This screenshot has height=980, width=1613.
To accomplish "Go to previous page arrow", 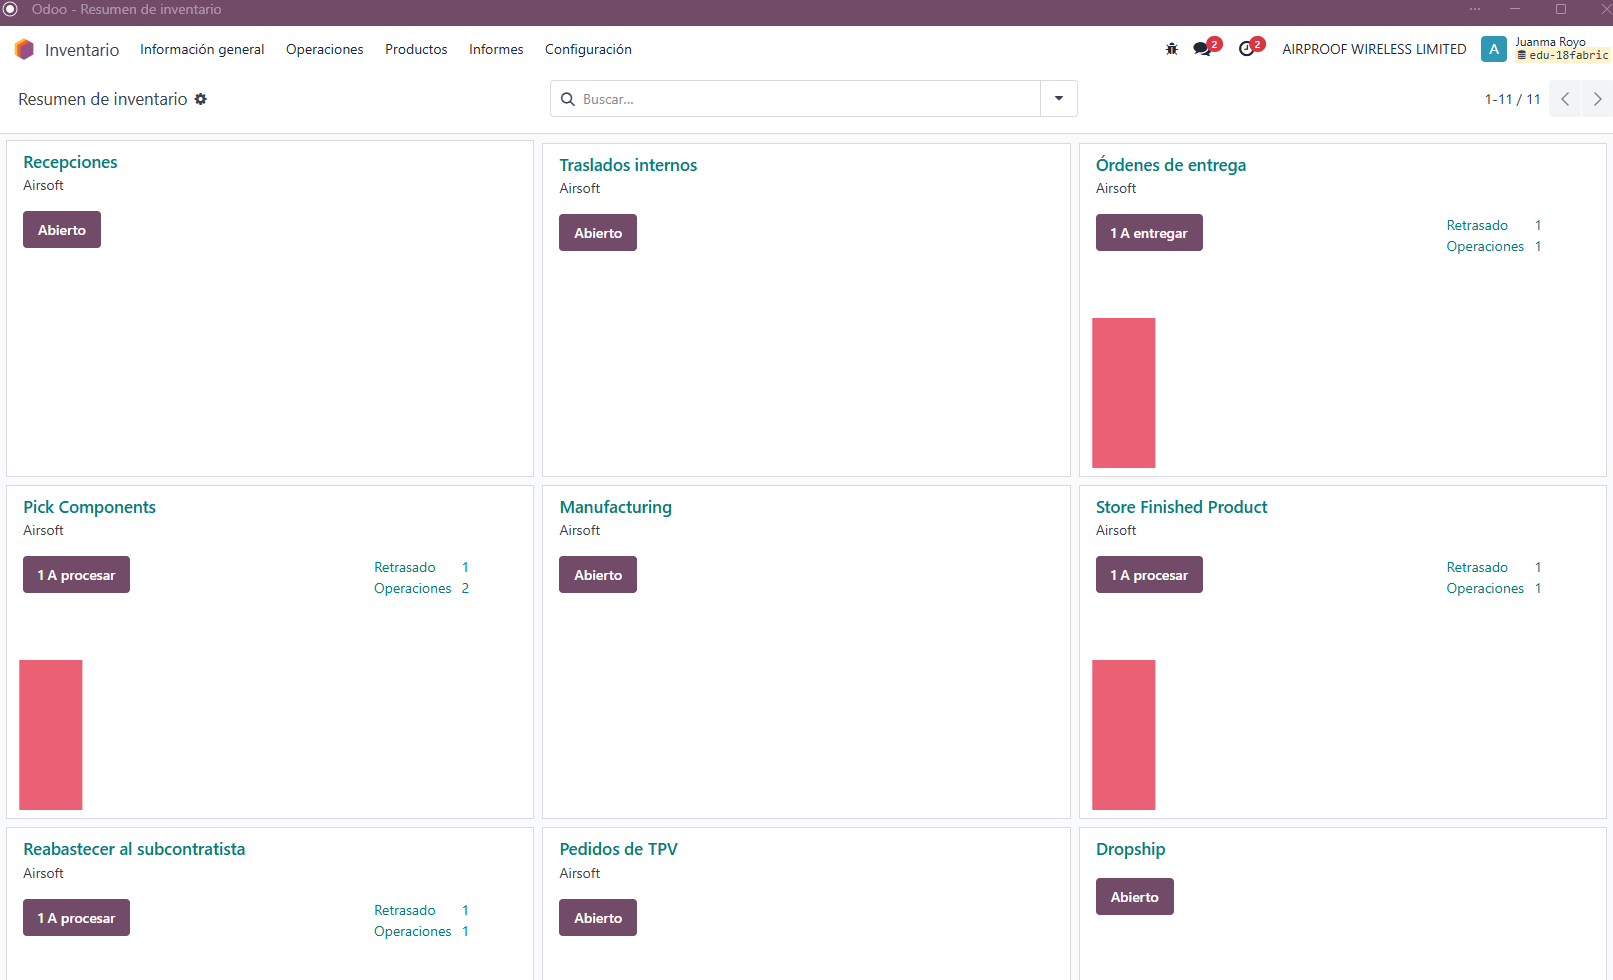I will click(1565, 99).
